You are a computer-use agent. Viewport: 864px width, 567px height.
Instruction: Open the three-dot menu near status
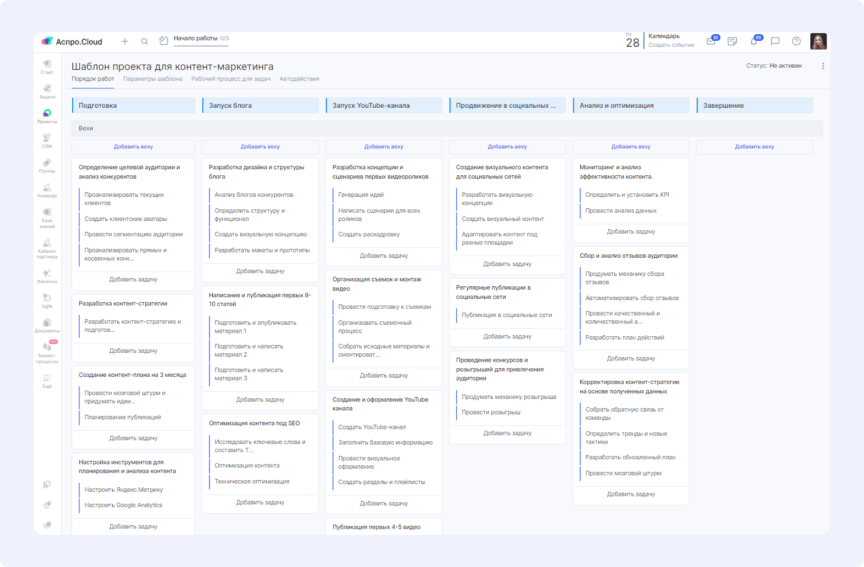tap(823, 66)
